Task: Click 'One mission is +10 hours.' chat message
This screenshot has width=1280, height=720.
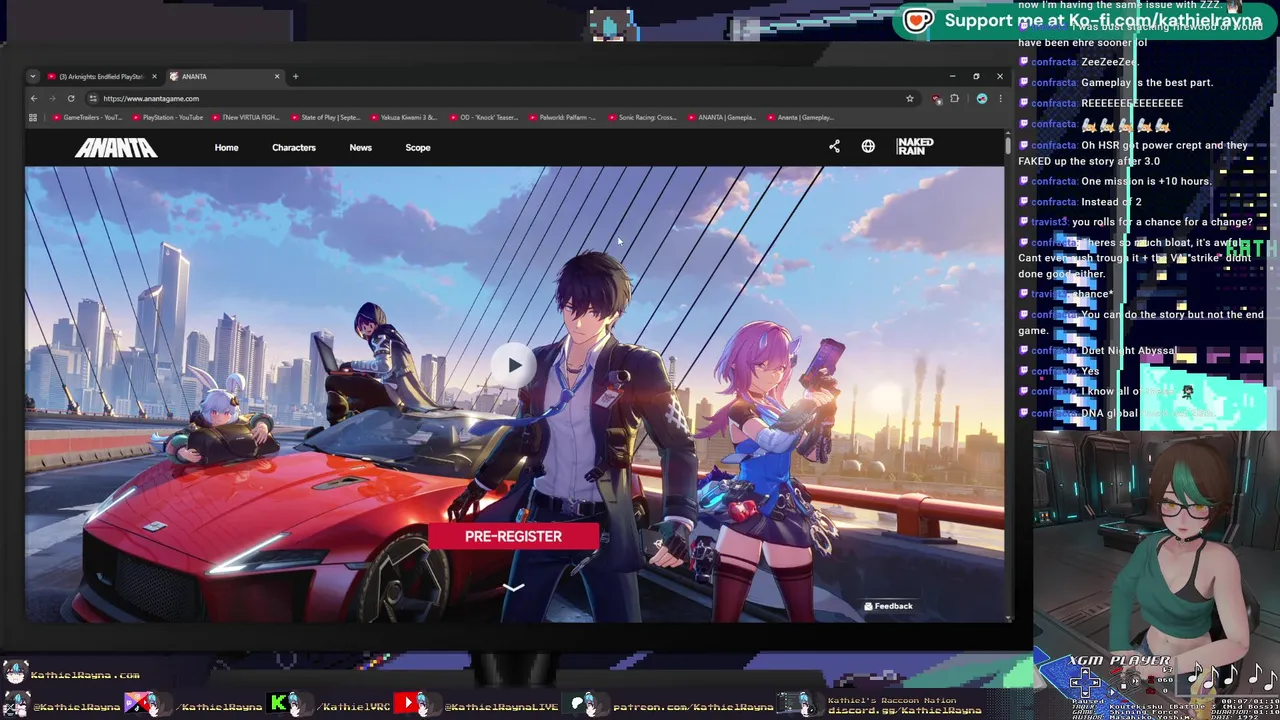Action: tap(1146, 181)
